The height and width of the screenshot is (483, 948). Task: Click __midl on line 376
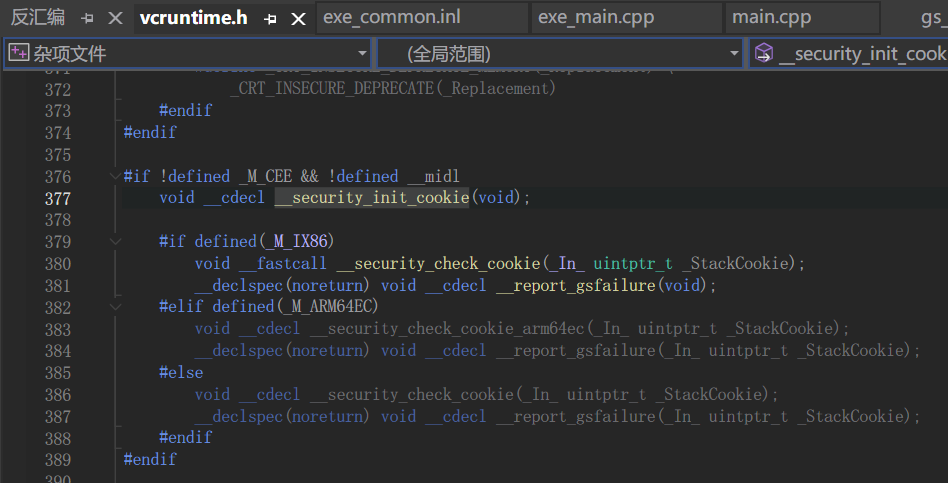(x=433, y=177)
